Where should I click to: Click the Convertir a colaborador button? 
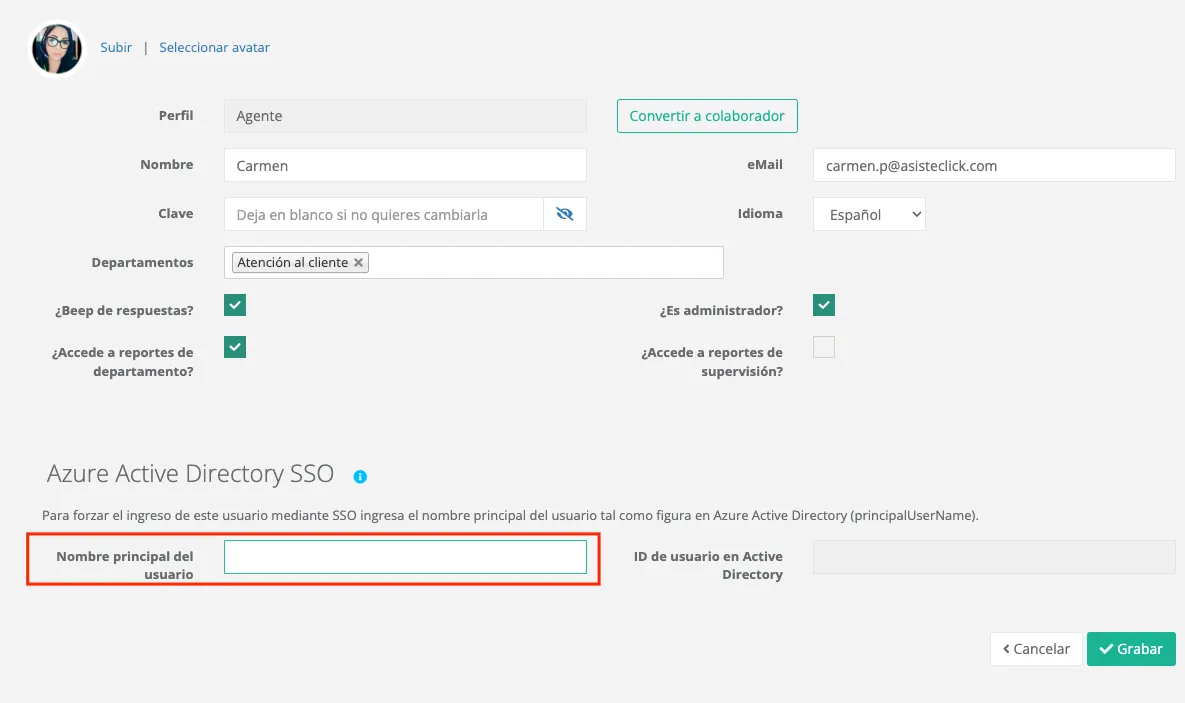707,116
